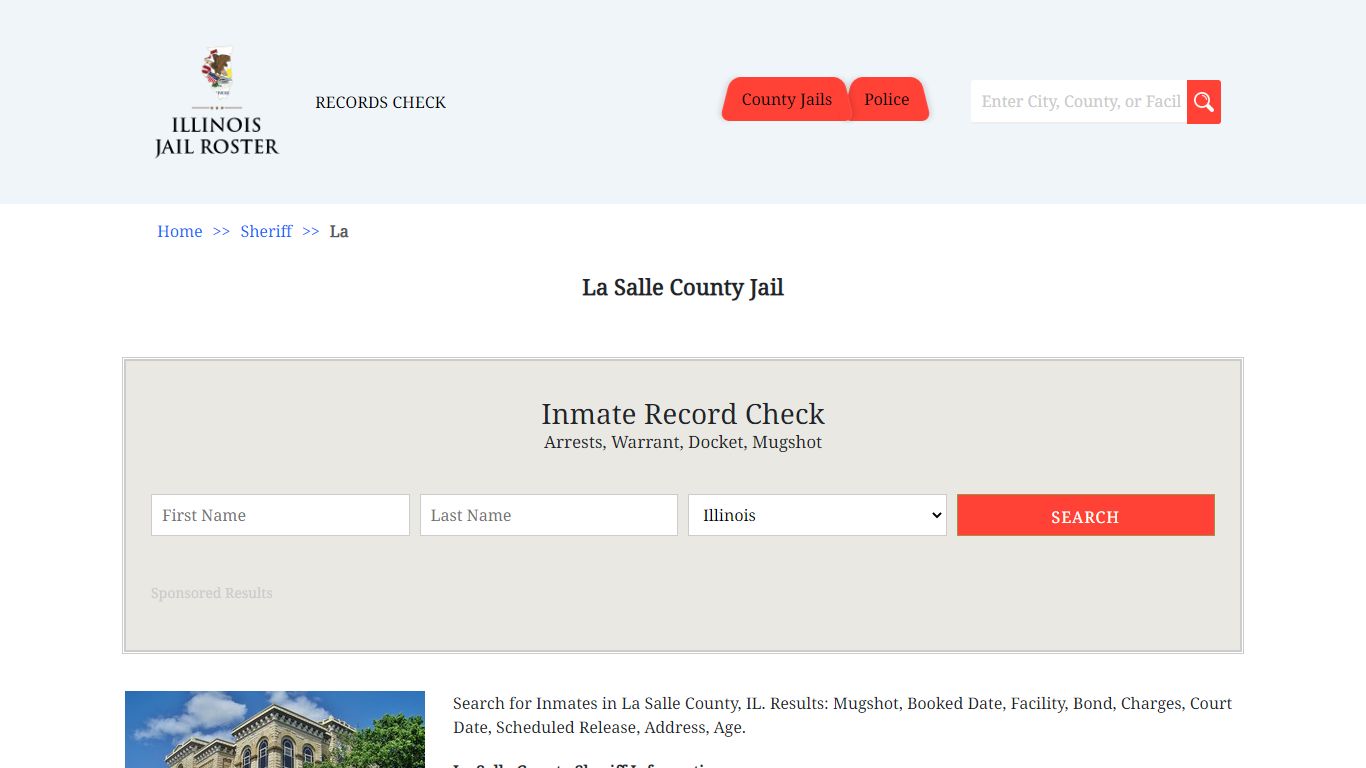1366x768 pixels.
Task: Click the courthouse building photo
Action: pyautogui.click(x=275, y=729)
